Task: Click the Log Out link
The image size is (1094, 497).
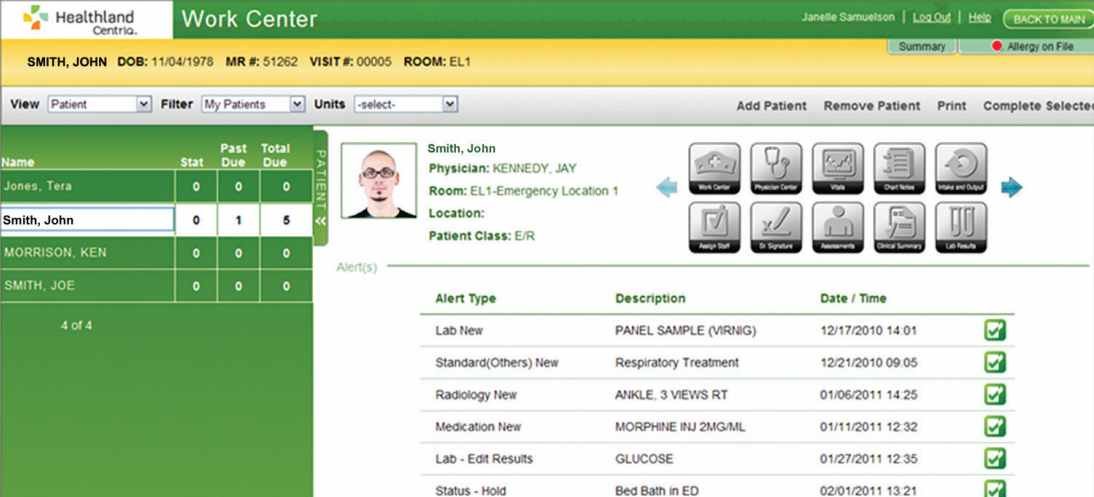Action: pos(931,17)
